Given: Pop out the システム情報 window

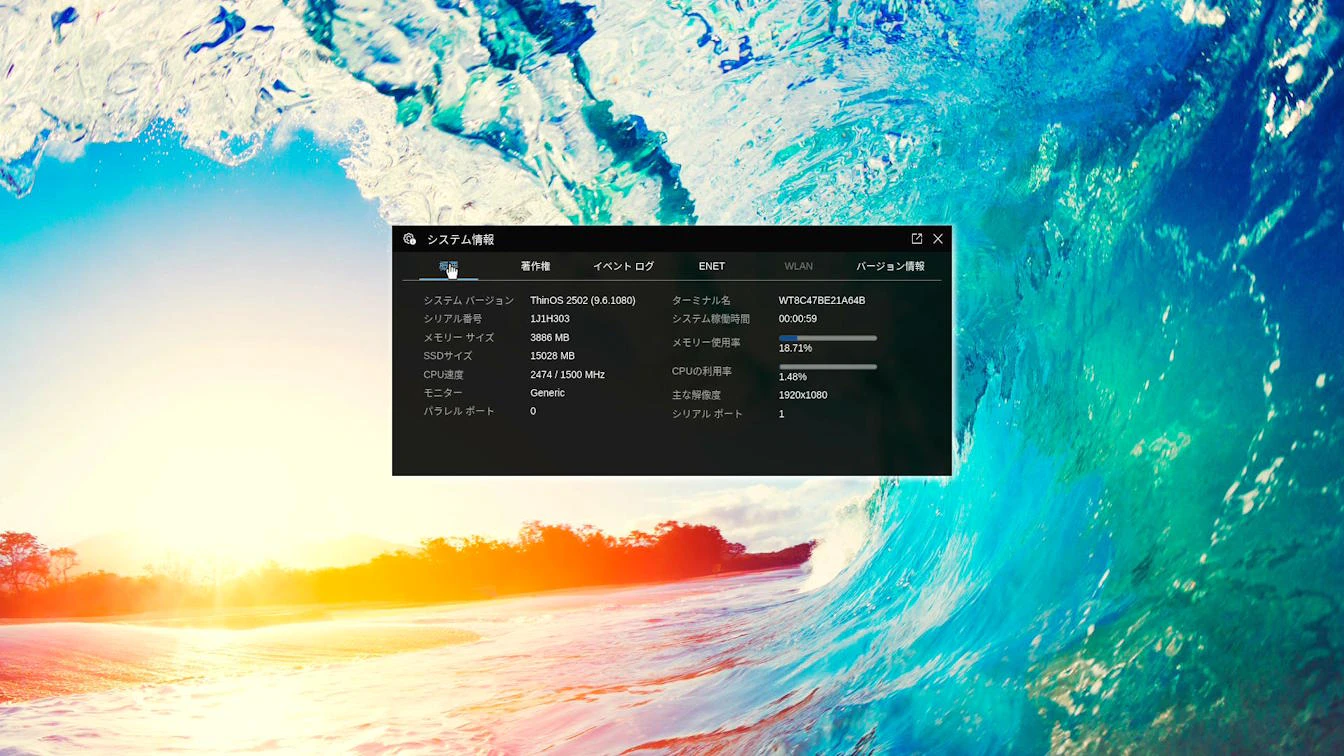Looking at the screenshot, I should (x=916, y=239).
